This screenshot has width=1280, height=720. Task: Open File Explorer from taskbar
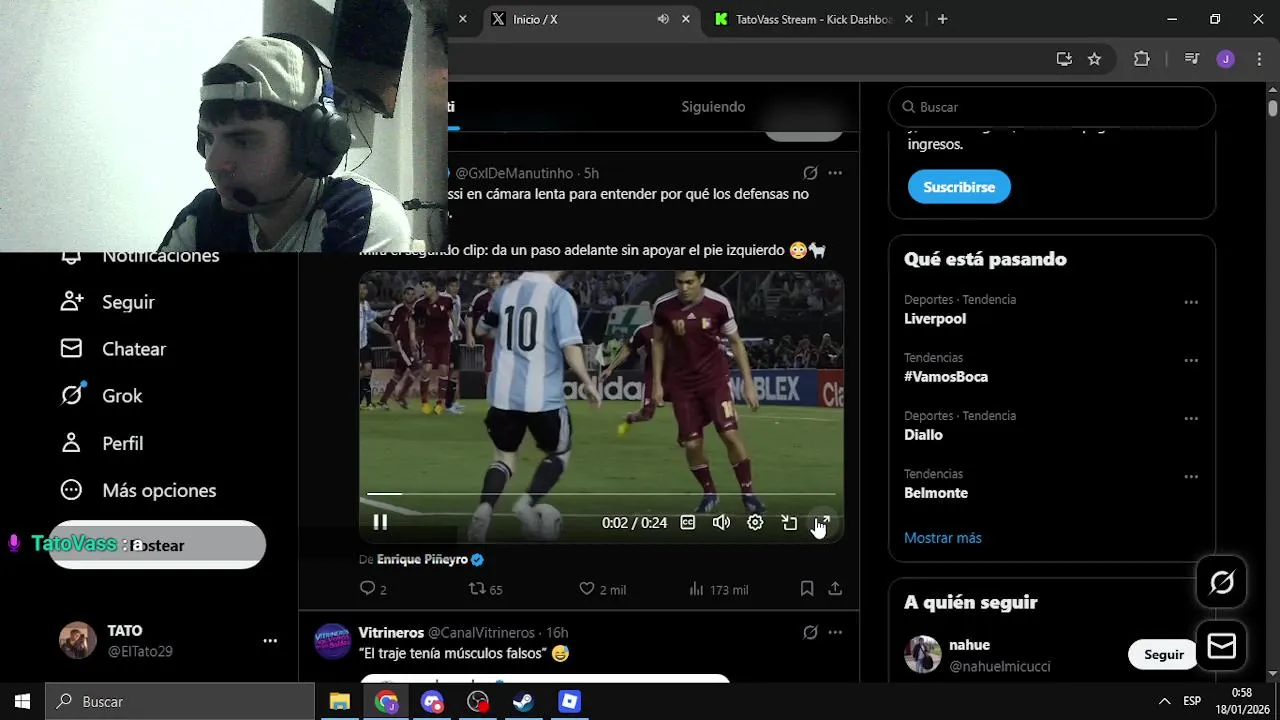(340, 701)
